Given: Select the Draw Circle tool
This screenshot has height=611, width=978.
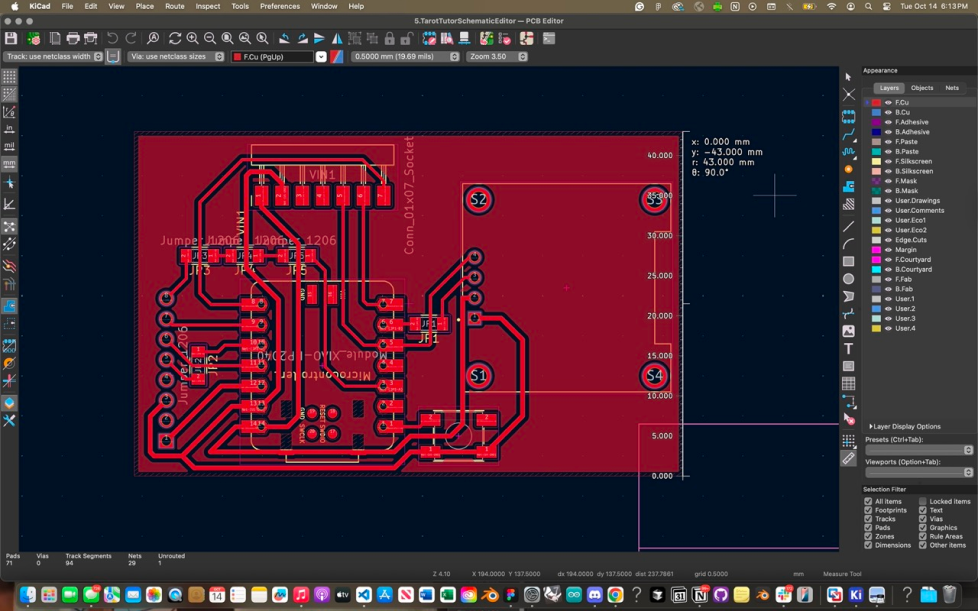Looking at the screenshot, I should coord(848,279).
